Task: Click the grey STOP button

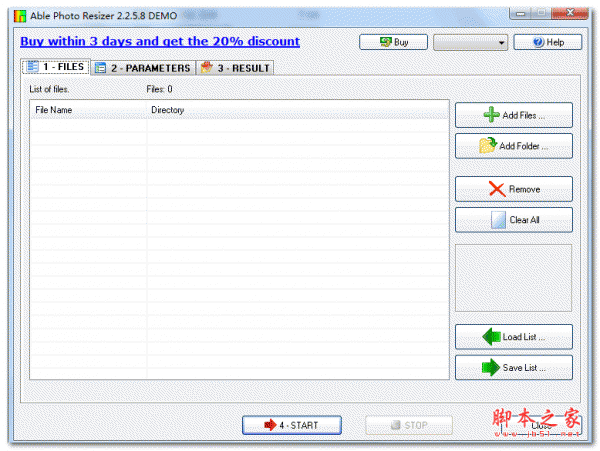Action: click(409, 425)
